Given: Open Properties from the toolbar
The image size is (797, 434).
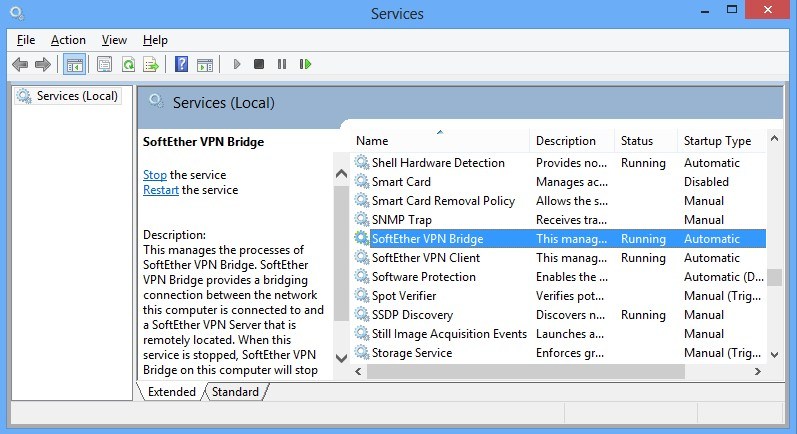Looking at the screenshot, I should click(104, 64).
